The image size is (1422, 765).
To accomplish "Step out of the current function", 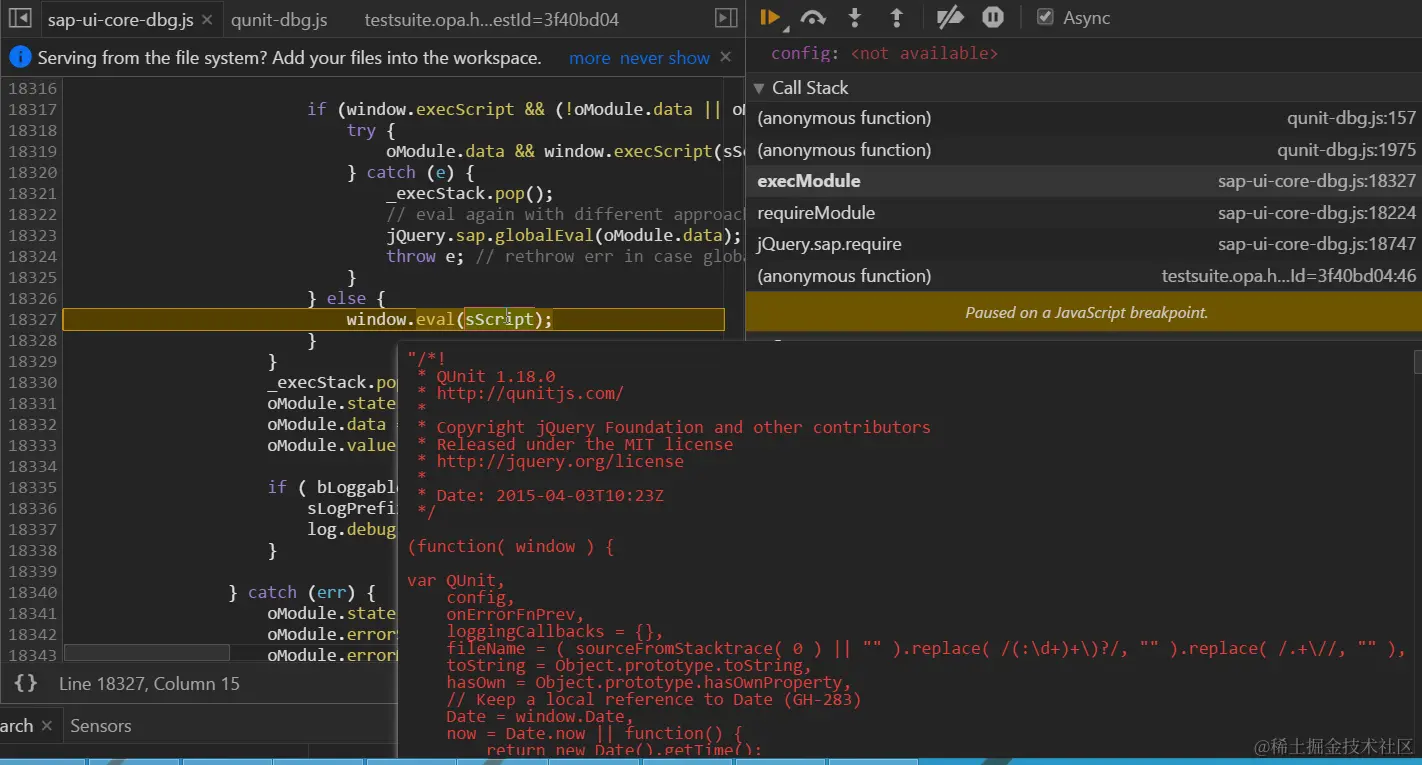I will [x=896, y=17].
